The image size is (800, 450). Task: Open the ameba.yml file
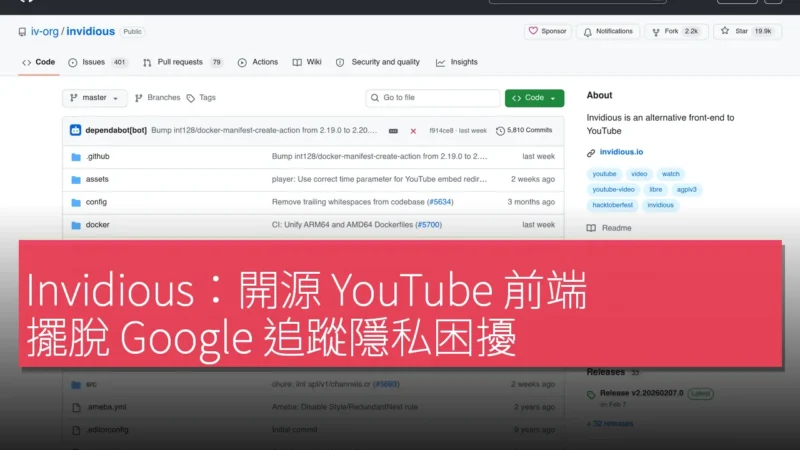[x=107, y=407]
